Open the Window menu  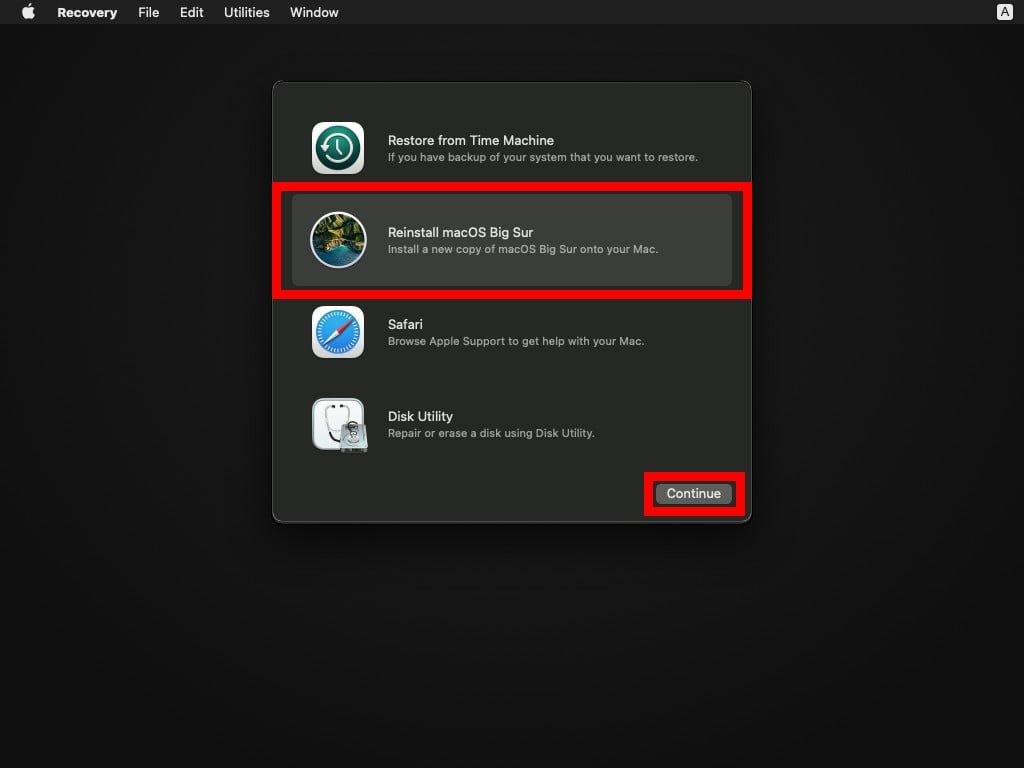(314, 12)
